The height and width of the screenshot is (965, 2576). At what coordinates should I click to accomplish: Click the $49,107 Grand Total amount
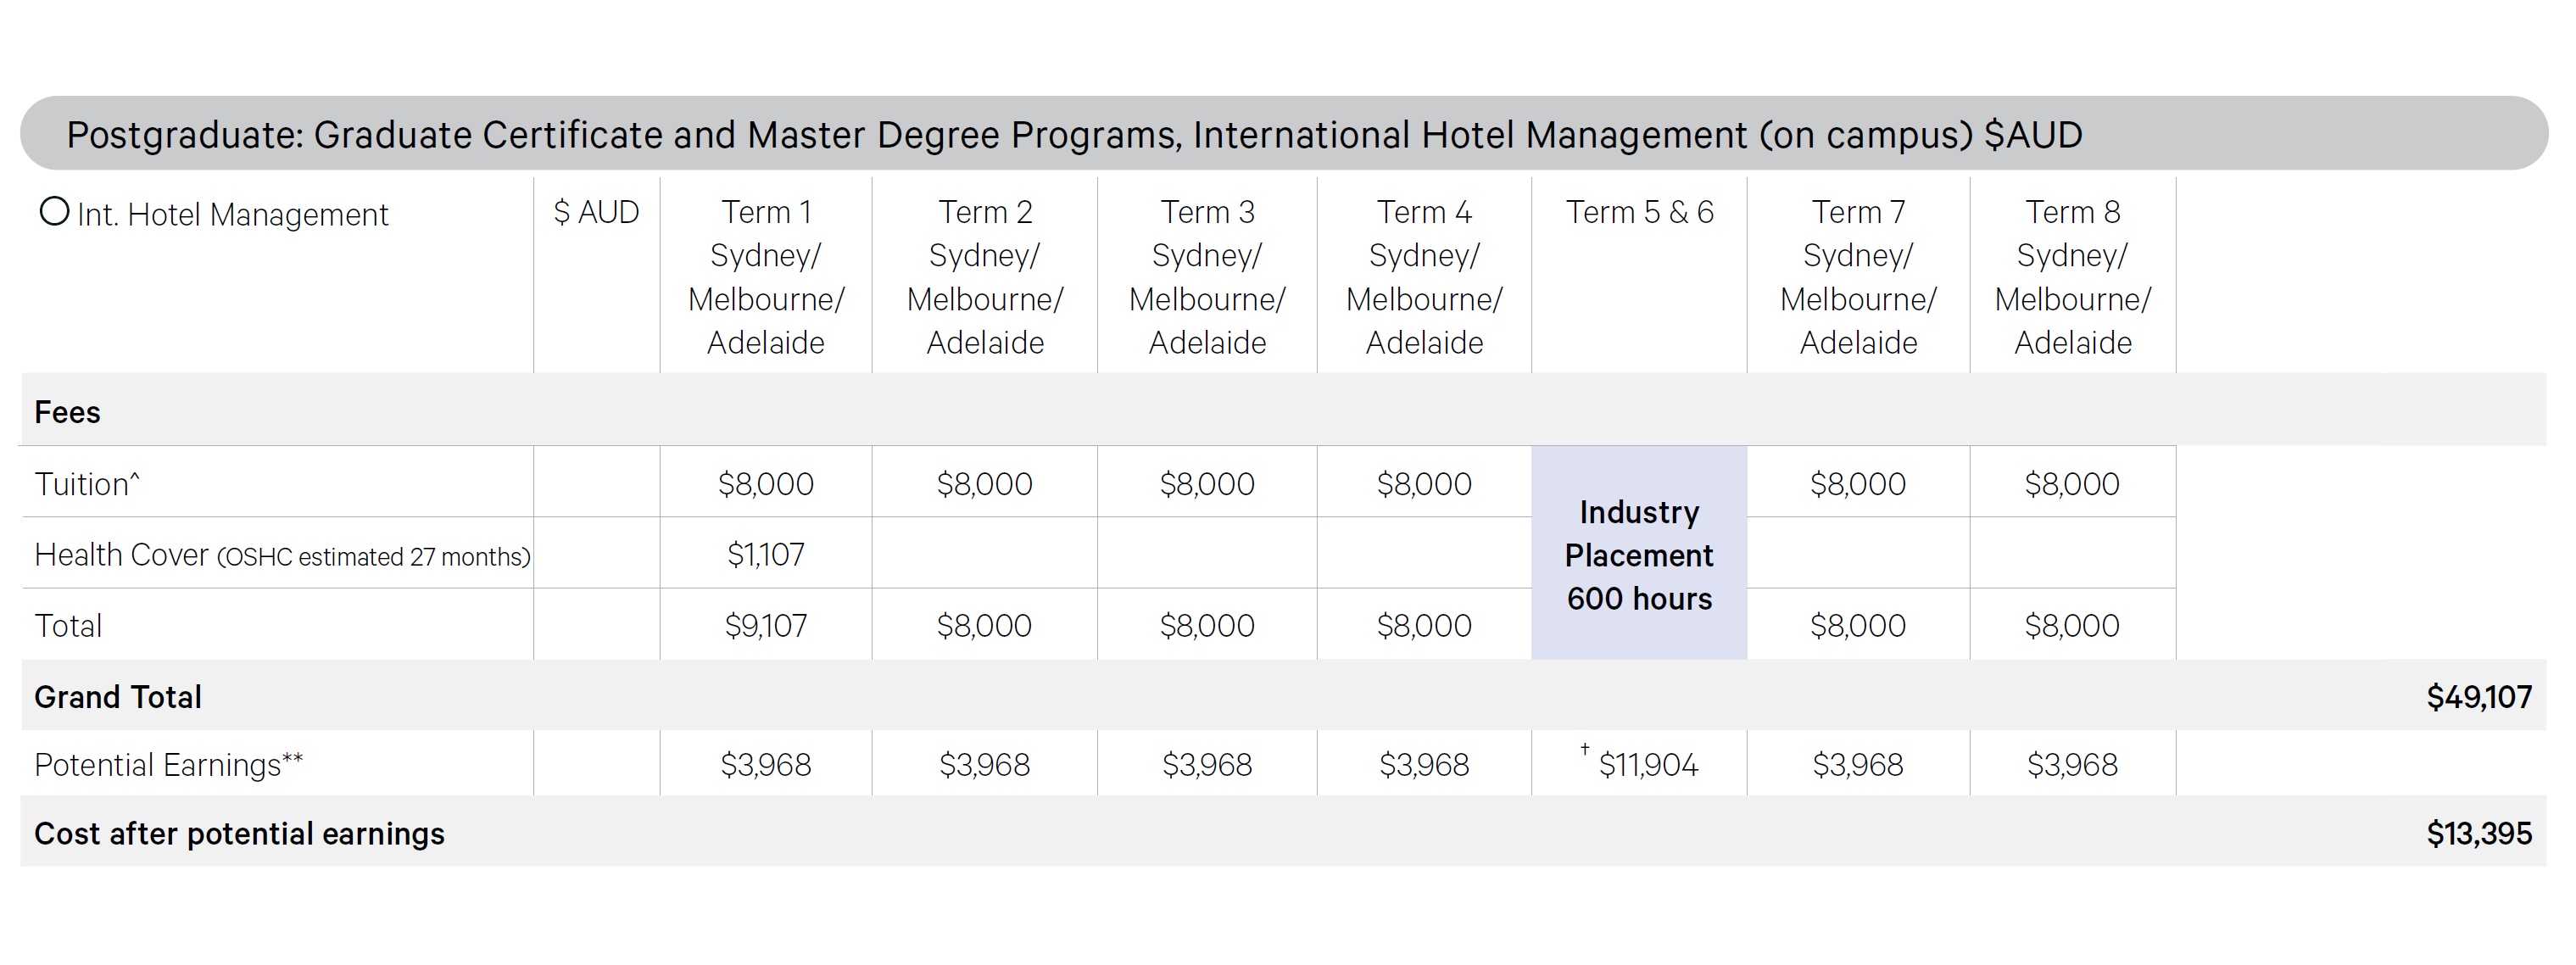pos(2478,696)
